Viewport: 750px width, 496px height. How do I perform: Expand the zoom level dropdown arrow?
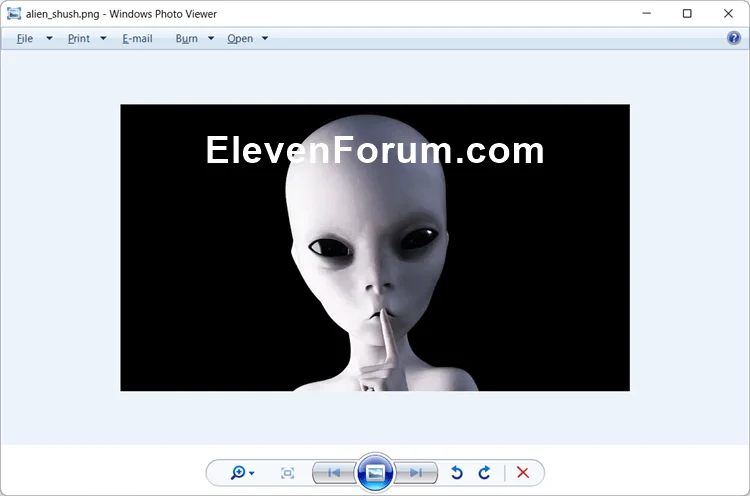click(x=252, y=474)
